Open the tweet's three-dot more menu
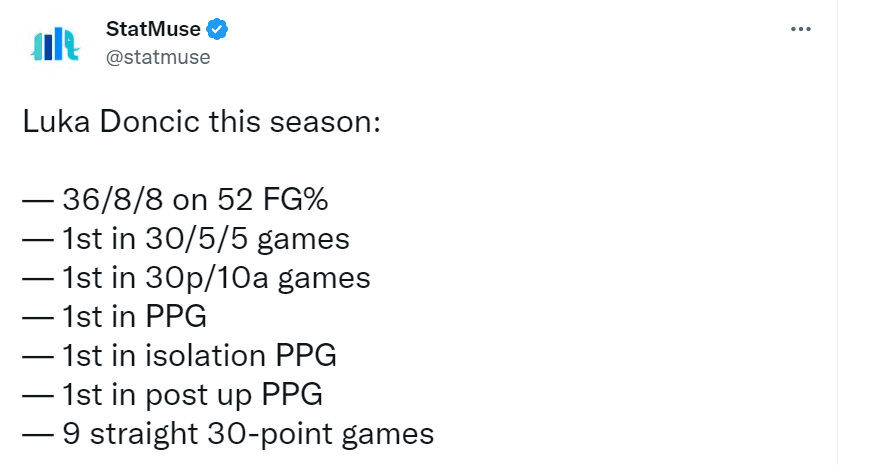Viewport: 869px width, 465px height. coord(801,29)
